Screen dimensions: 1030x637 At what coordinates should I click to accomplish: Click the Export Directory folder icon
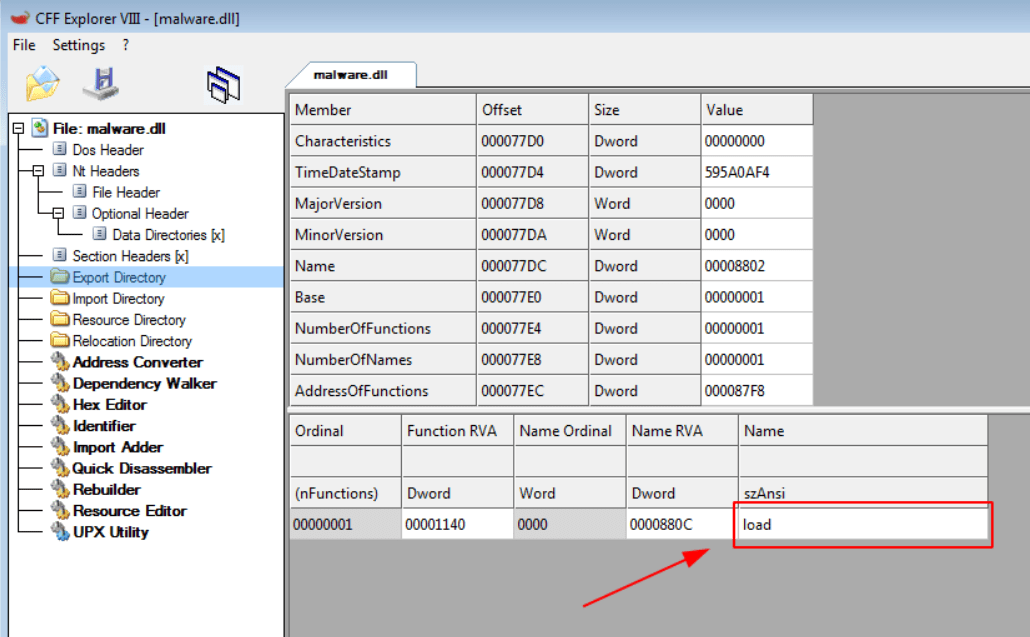coord(60,276)
